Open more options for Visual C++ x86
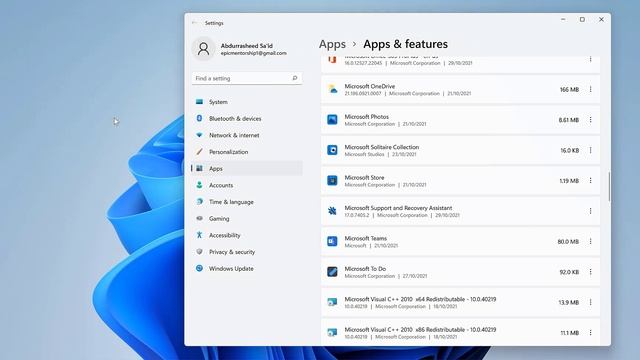The width and height of the screenshot is (640, 360). [x=590, y=333]
